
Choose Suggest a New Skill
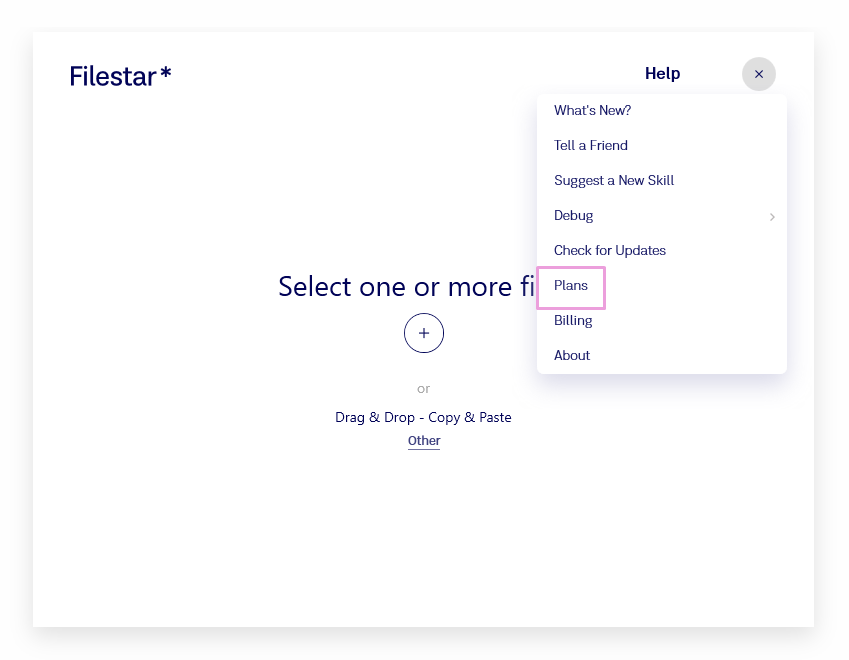pyautogui.click(x=614, y=181)
